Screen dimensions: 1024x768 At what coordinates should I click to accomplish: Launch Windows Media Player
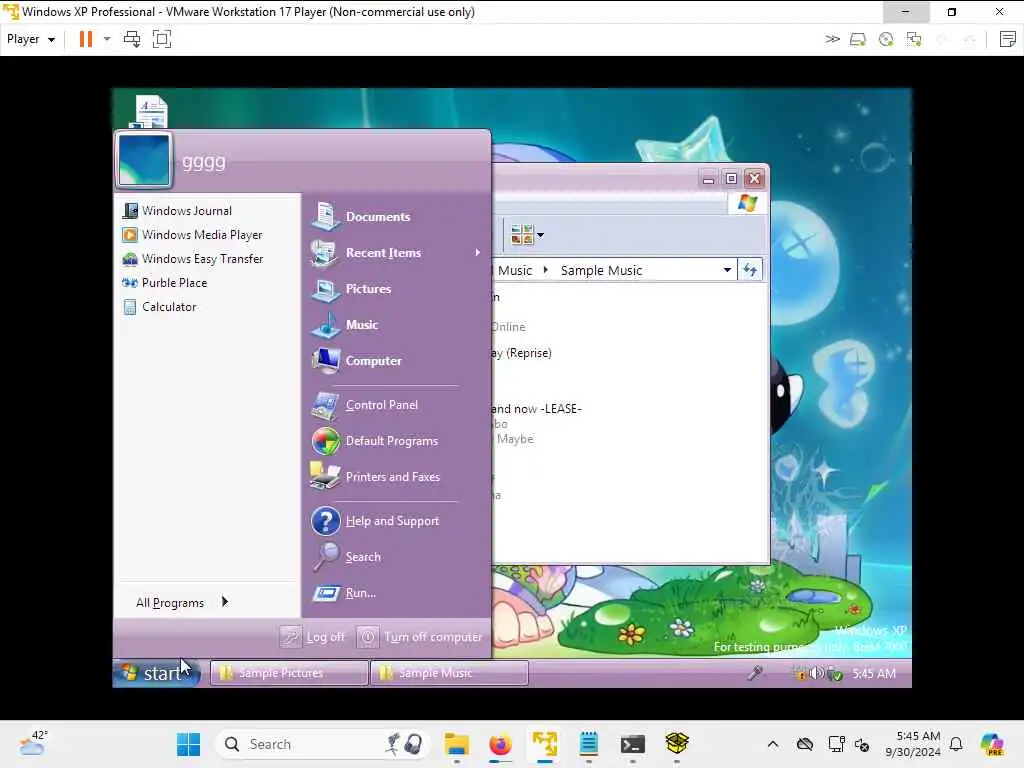pos(193,235)
